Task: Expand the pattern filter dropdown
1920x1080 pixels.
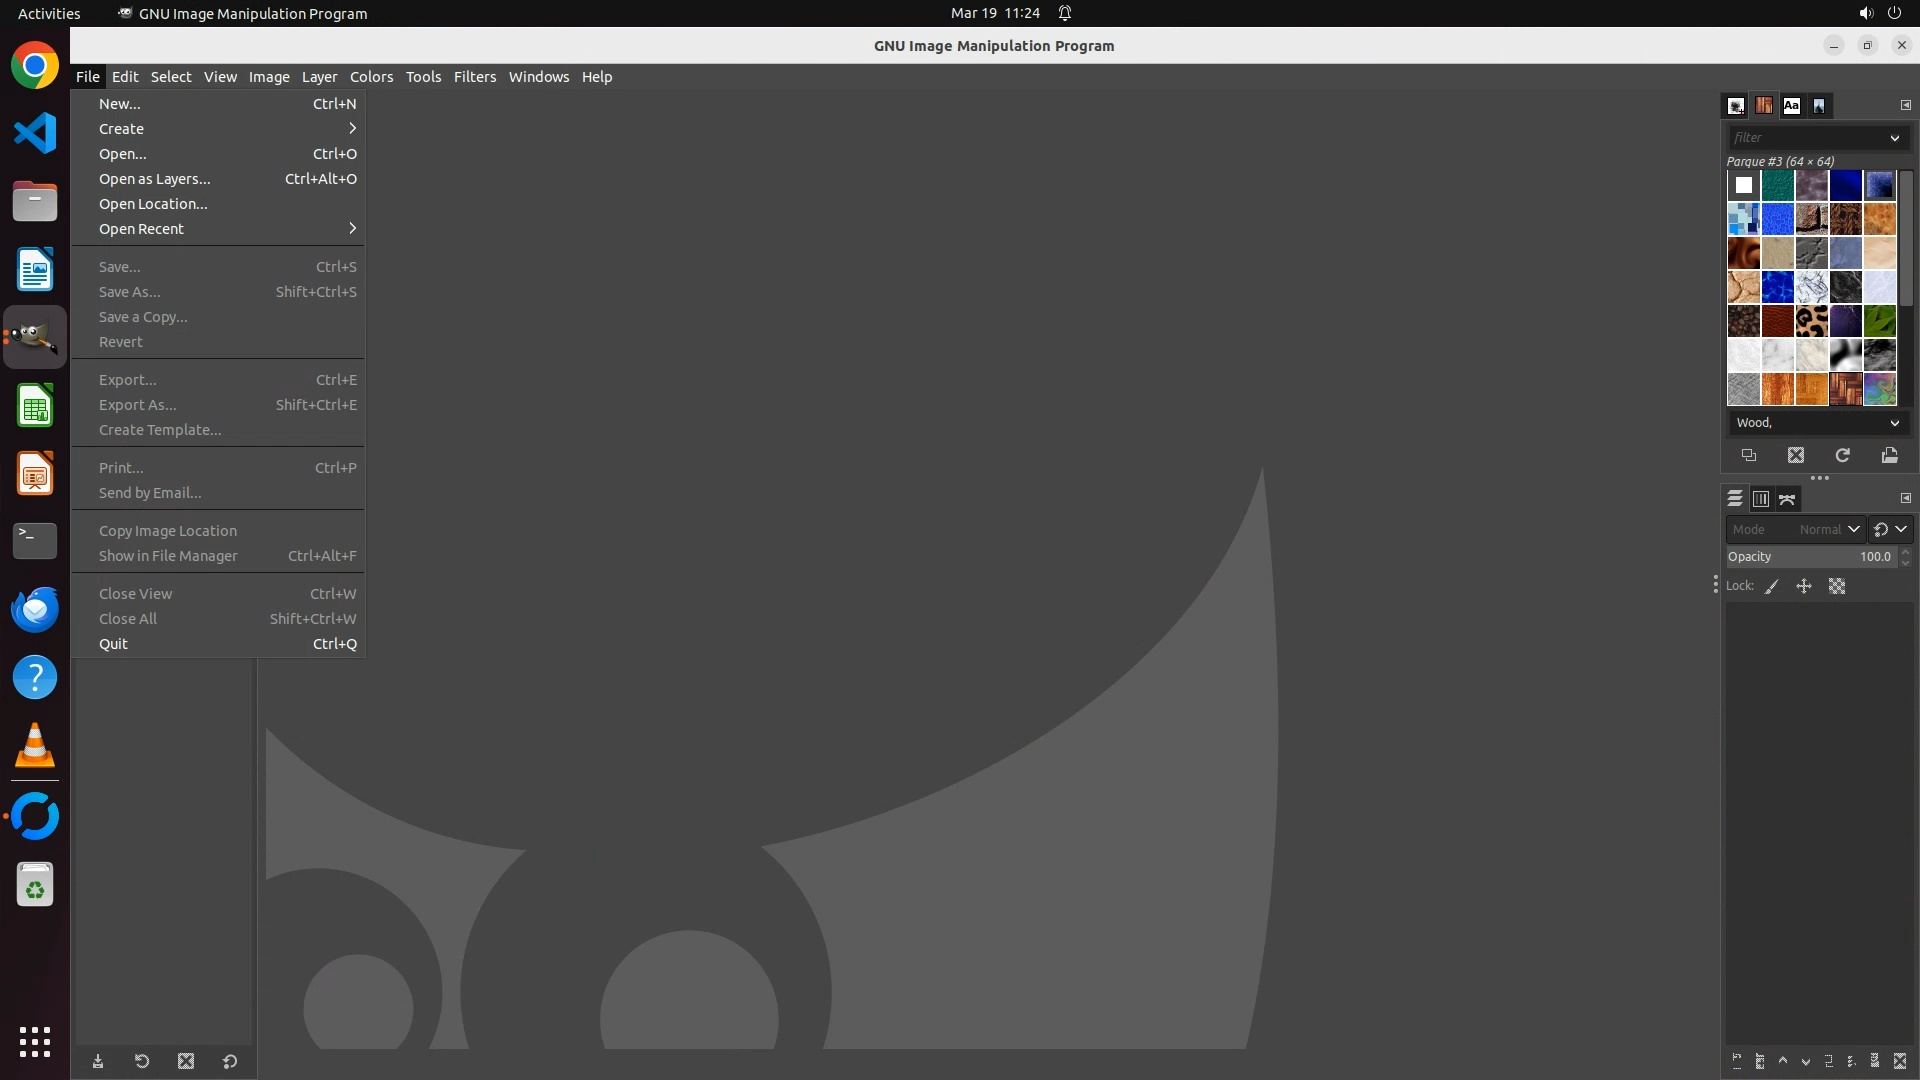Action: point(1894,138)
